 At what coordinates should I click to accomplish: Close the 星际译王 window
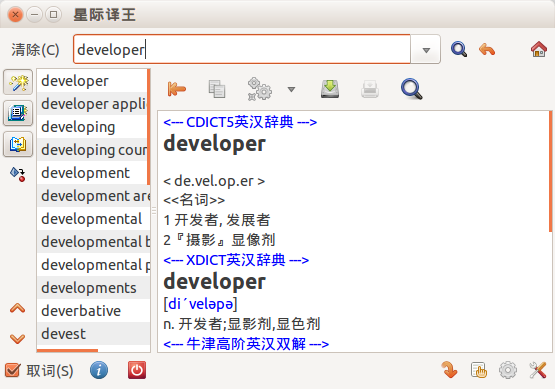click(x=16, y=15)
